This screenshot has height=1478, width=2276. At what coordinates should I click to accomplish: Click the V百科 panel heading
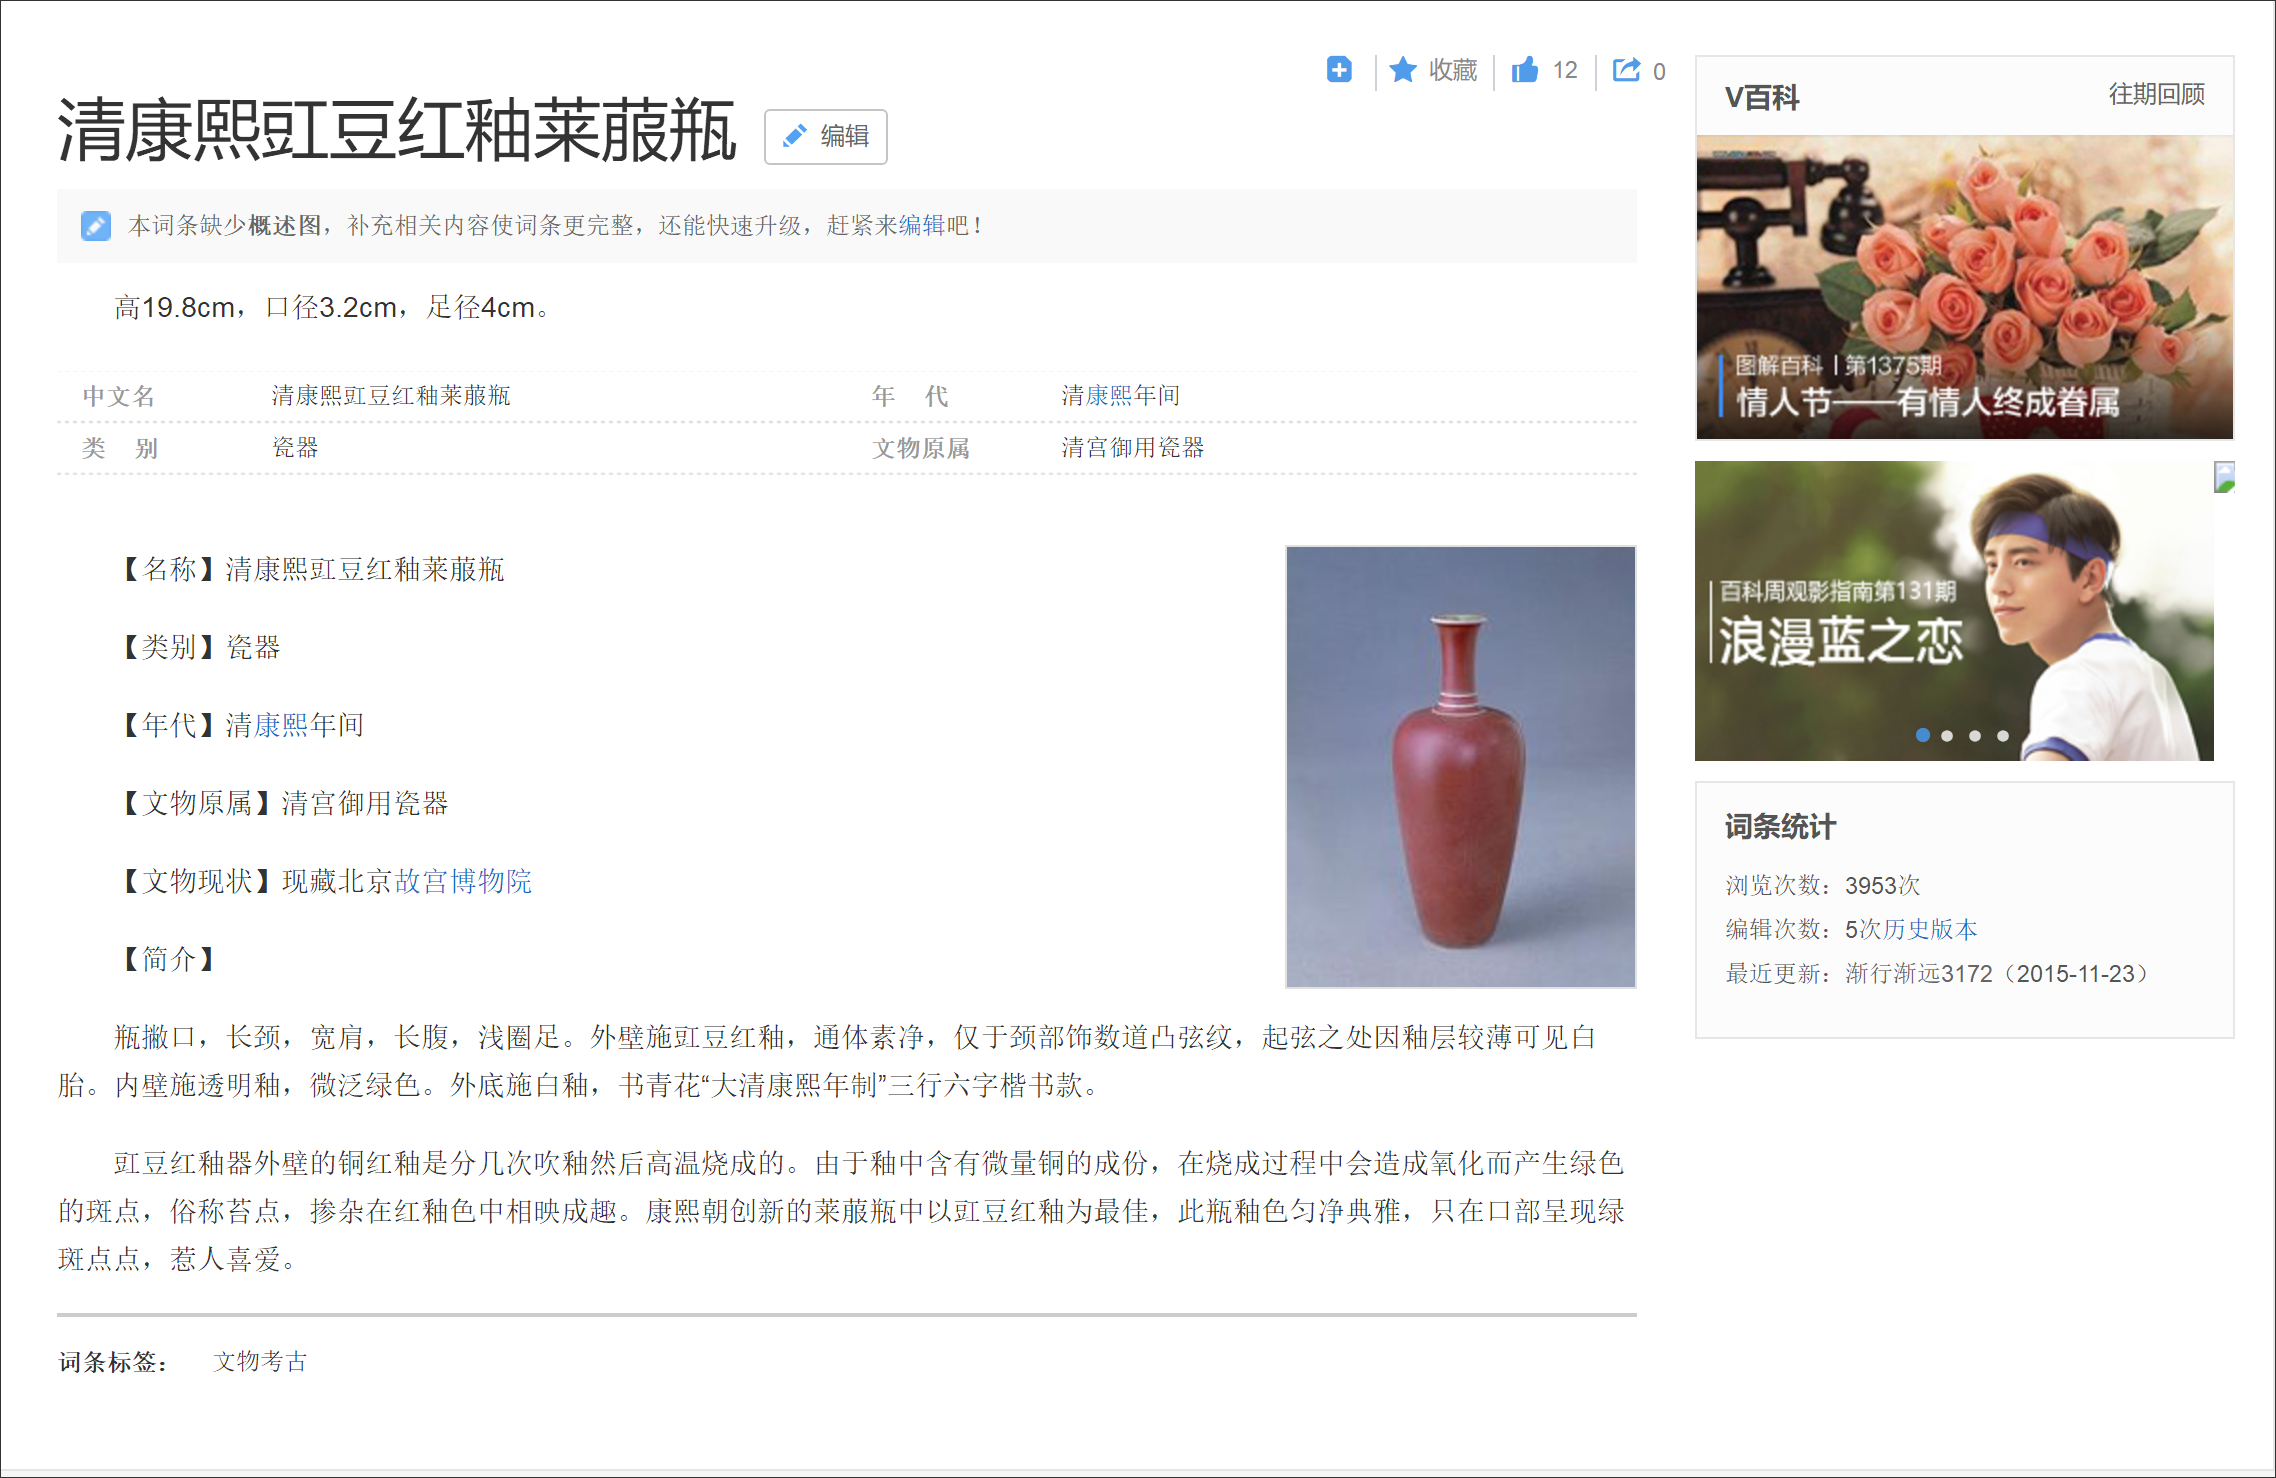click(1761, 98)
